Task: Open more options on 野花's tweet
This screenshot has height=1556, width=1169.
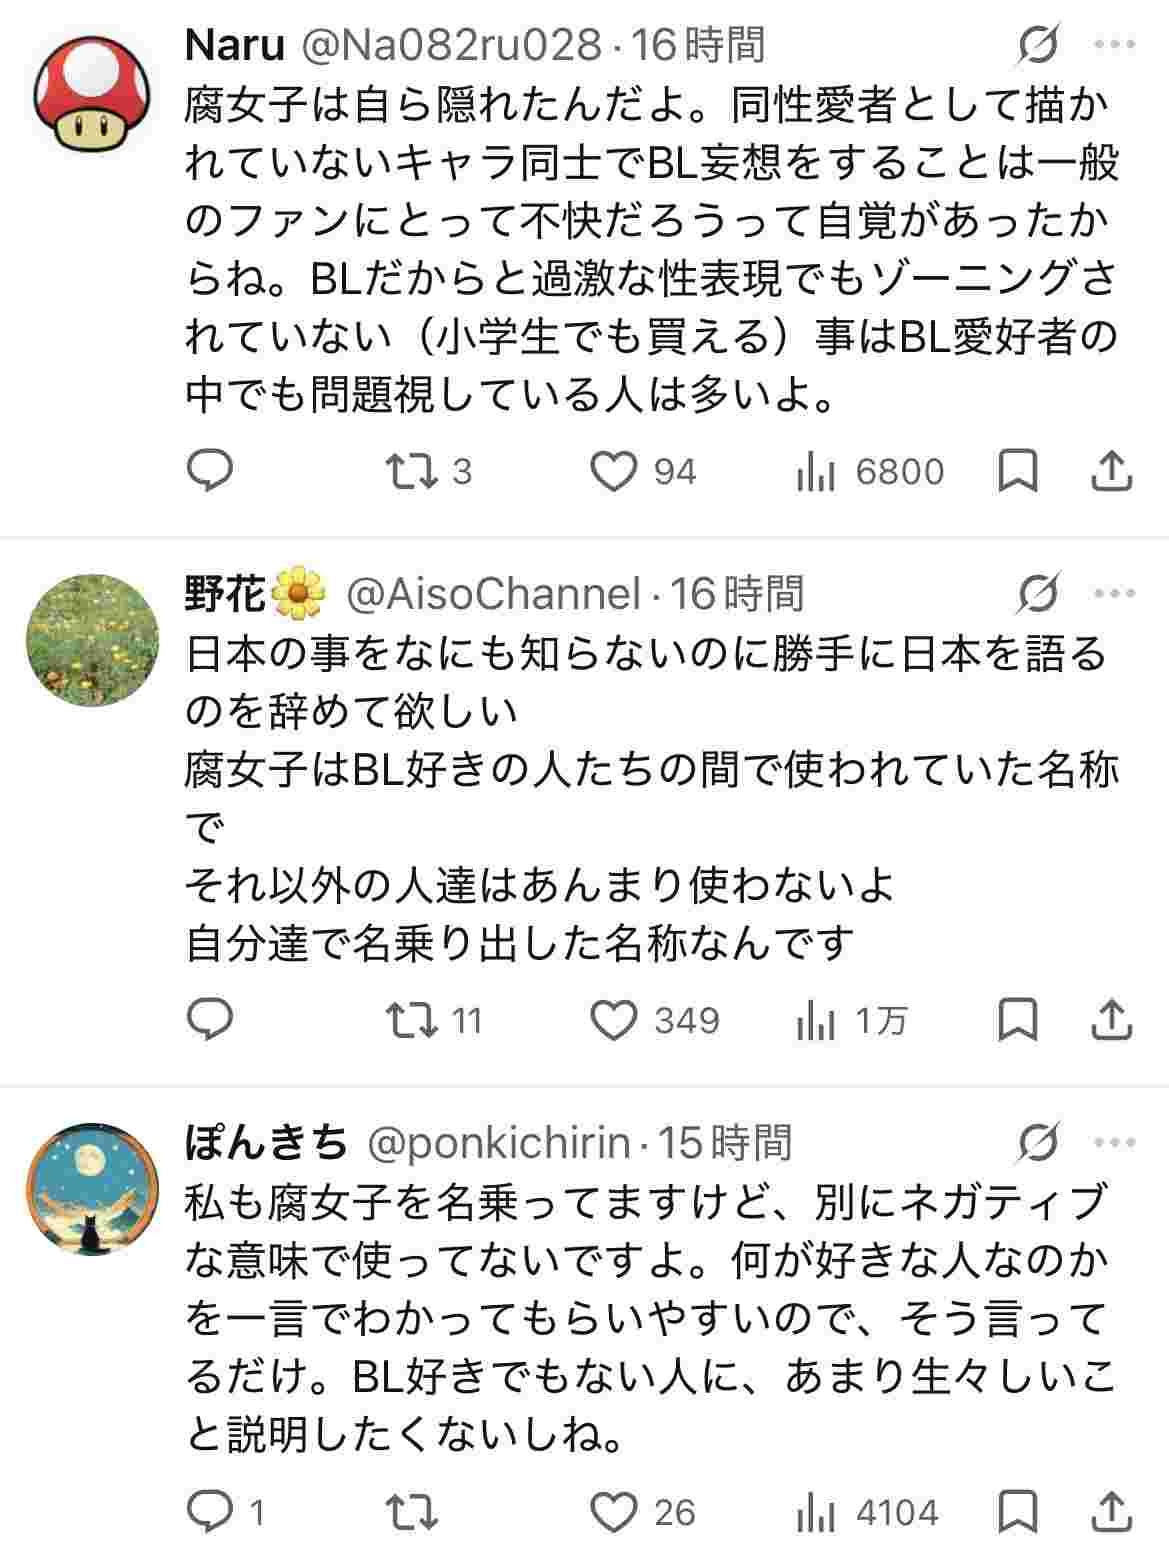Action: coord(1114,594)
